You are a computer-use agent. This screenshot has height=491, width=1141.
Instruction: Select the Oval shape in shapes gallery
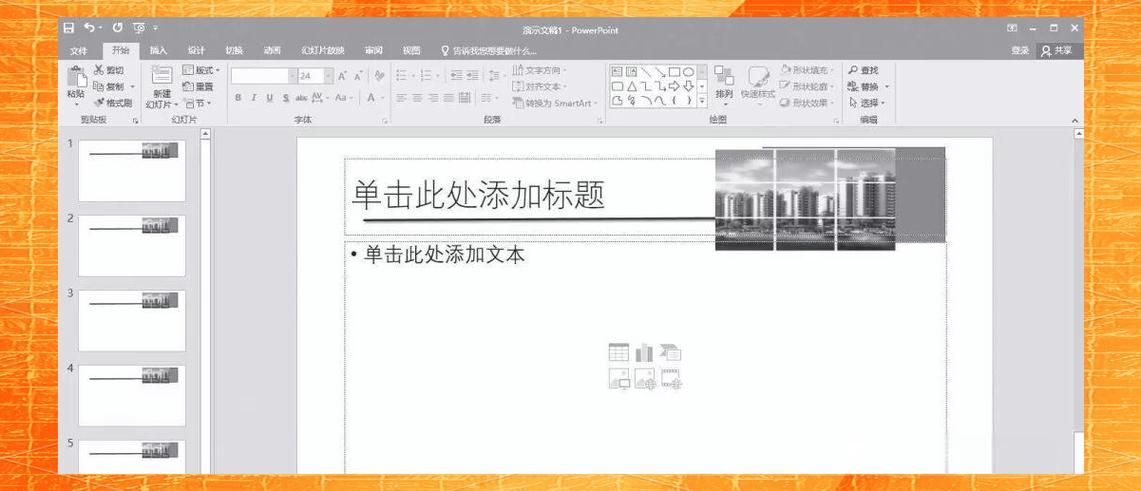[688, 71]
